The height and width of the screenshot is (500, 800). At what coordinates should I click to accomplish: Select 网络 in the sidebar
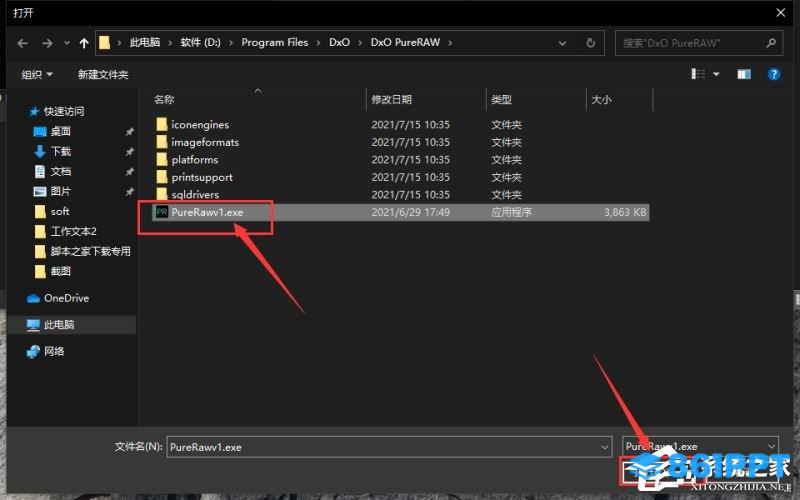pos(54,351)
